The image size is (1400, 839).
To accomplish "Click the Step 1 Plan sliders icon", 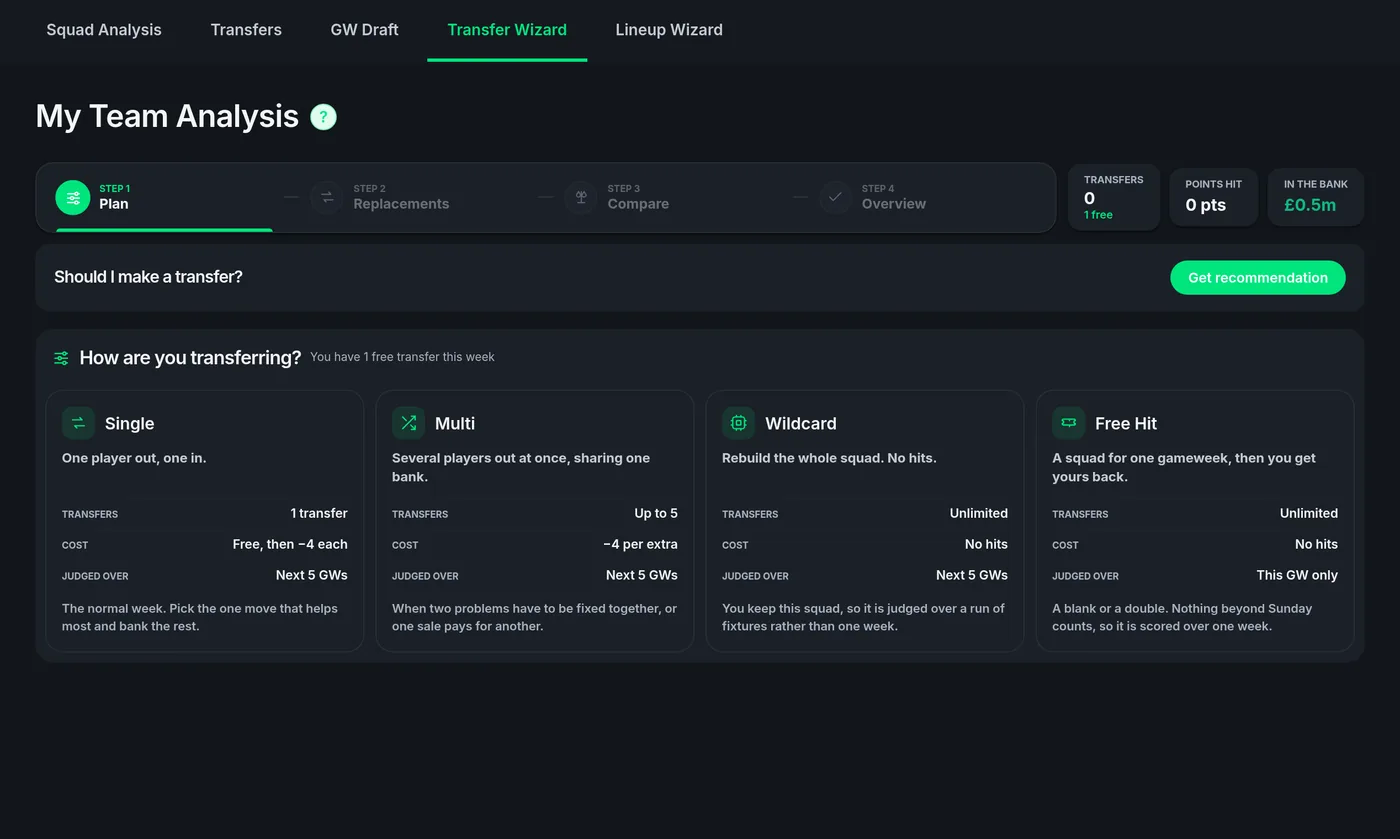I will pos(73,198).
